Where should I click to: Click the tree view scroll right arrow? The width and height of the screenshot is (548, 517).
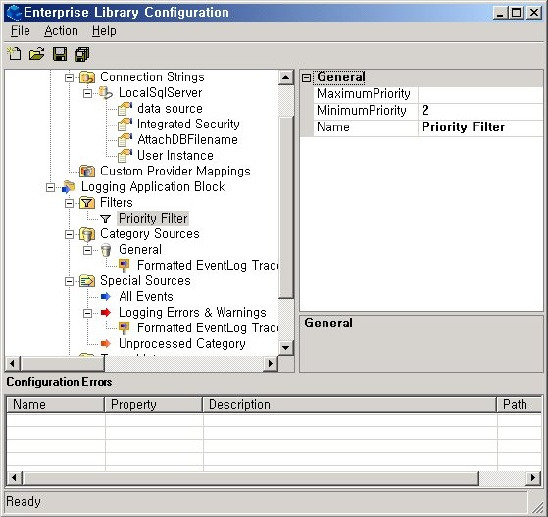click(271, 364)
